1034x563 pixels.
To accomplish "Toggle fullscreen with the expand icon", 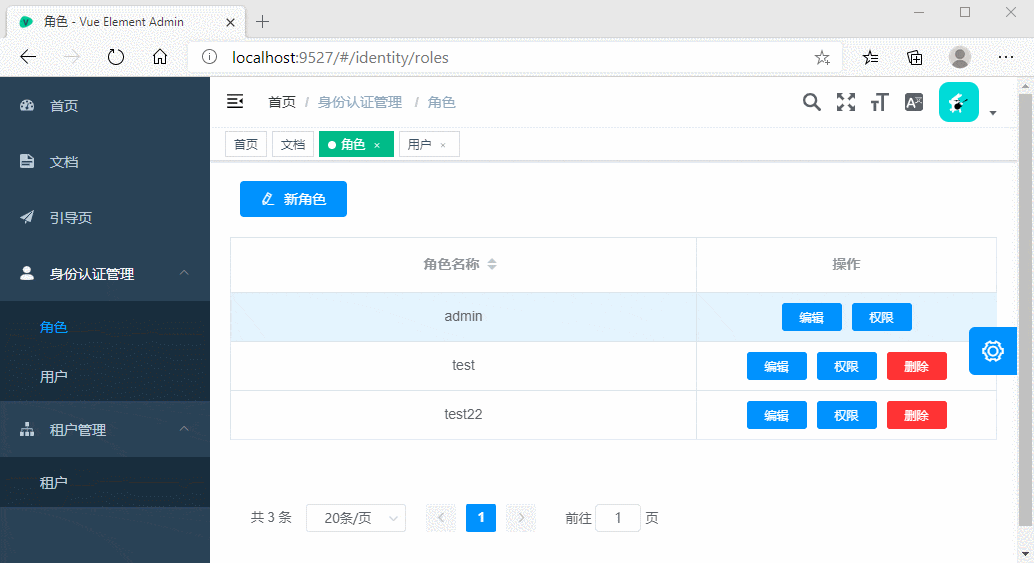I will [846, 102].
